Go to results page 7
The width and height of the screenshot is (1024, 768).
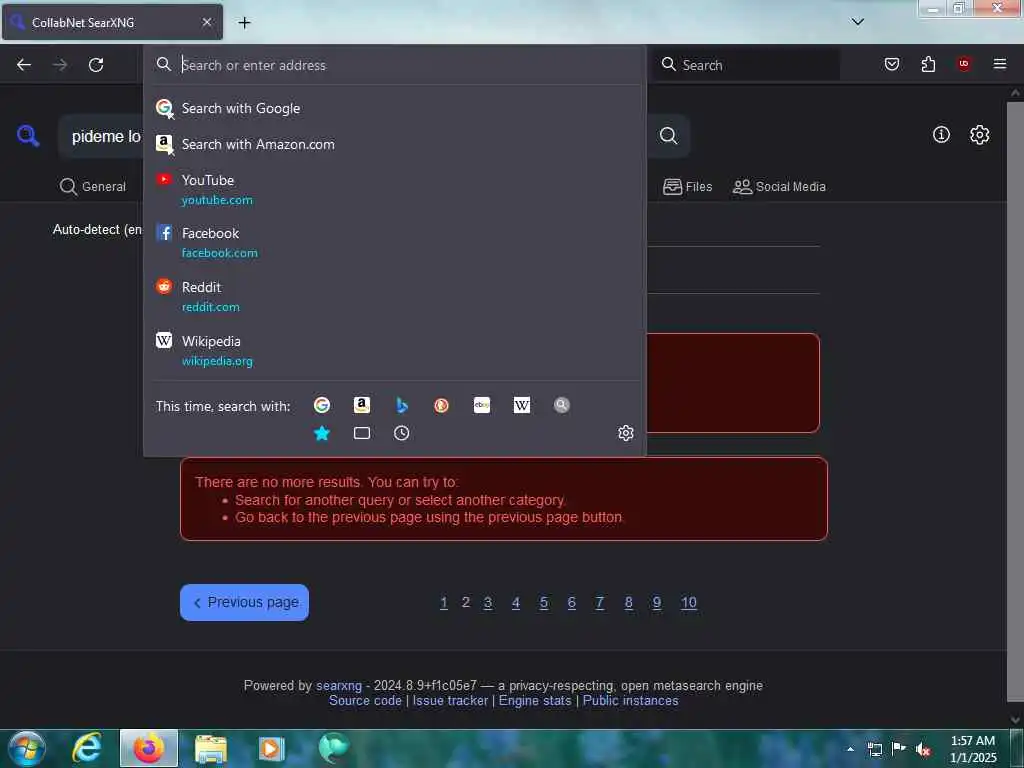click(x=600, y=603)
